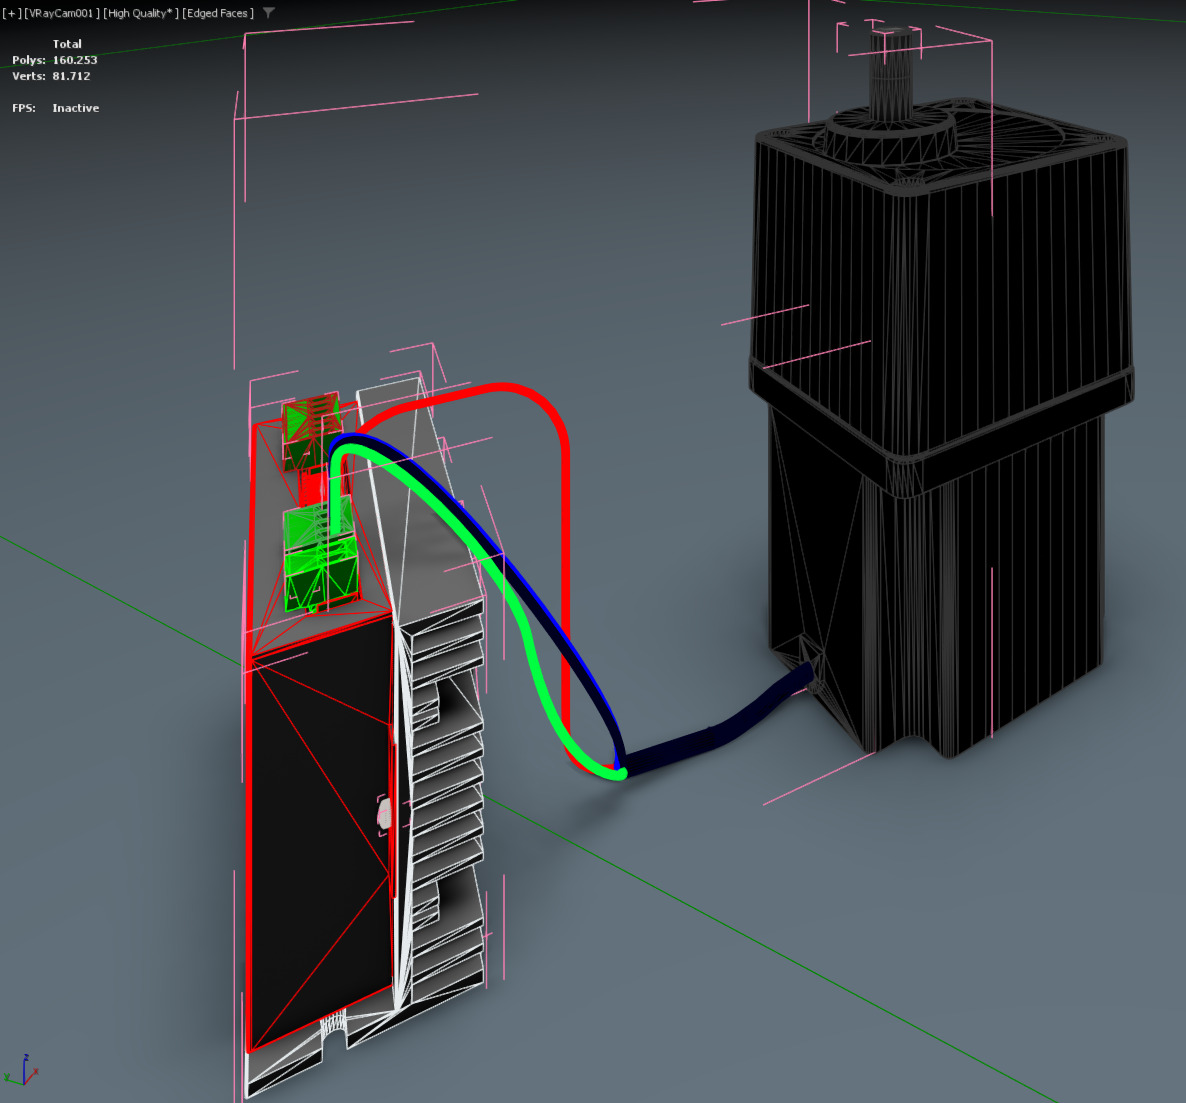Screen dimensions: 1186x1103
Task: Open the VRayCam001 viewport view menu
Action: coord(61,13)
